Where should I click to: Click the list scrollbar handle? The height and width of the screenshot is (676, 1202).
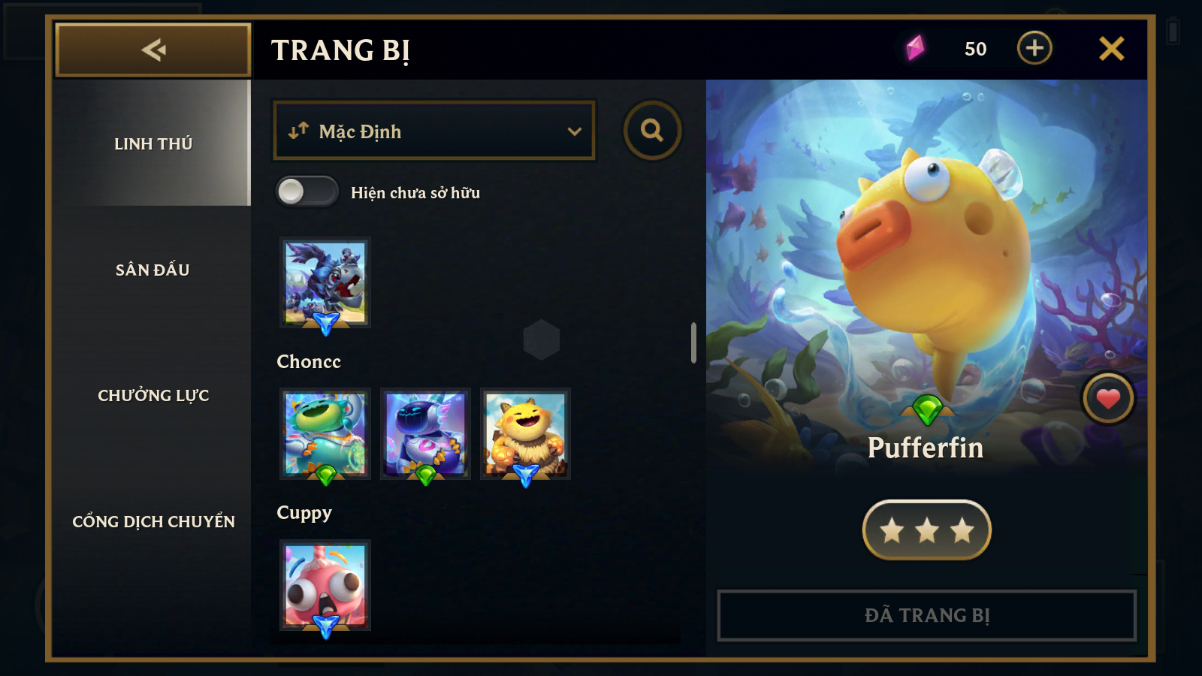(693, 343)
